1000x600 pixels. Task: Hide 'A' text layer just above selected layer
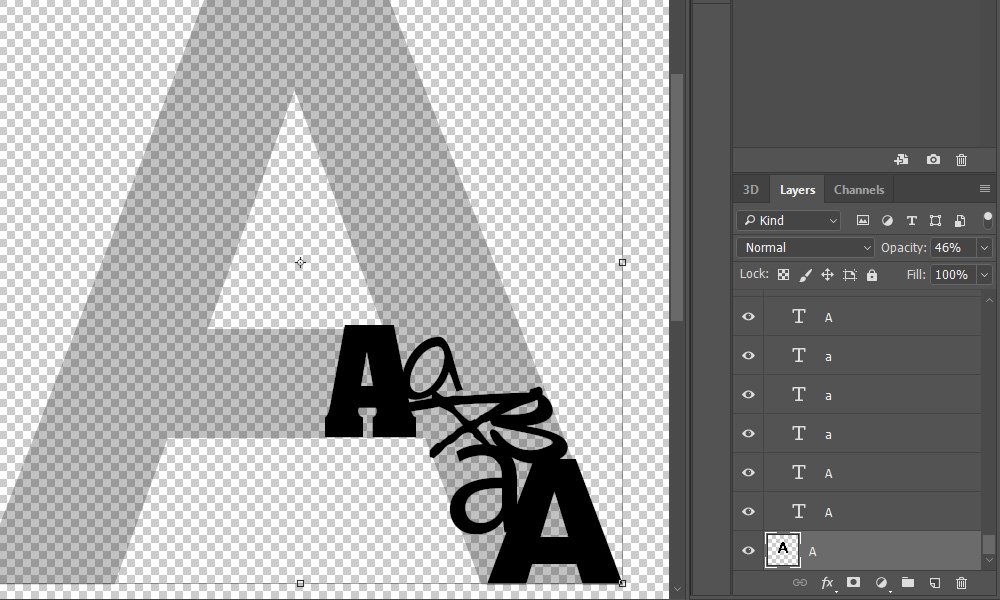[x=749, y=511]
